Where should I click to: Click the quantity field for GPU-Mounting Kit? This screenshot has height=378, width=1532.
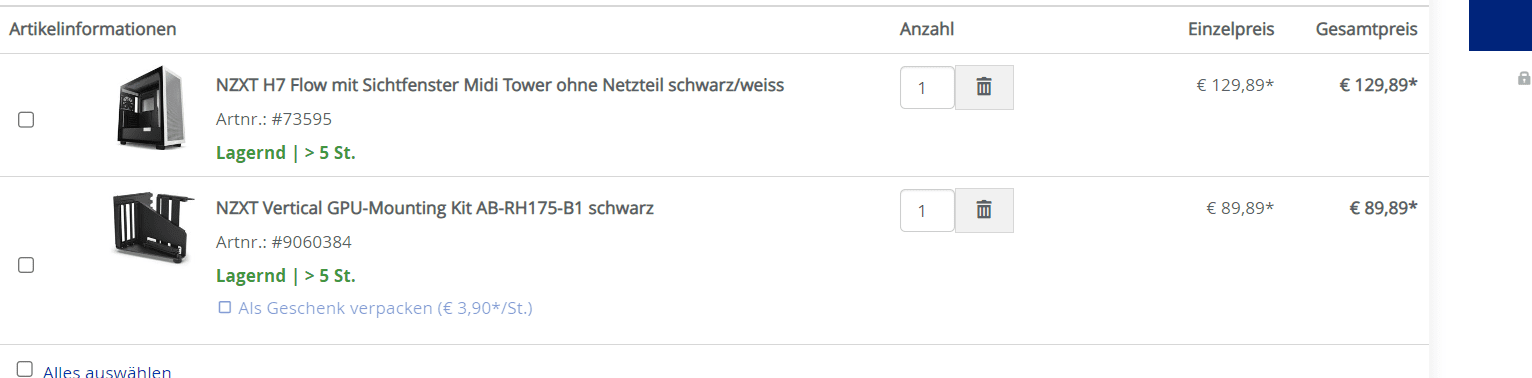click(927, 210)
